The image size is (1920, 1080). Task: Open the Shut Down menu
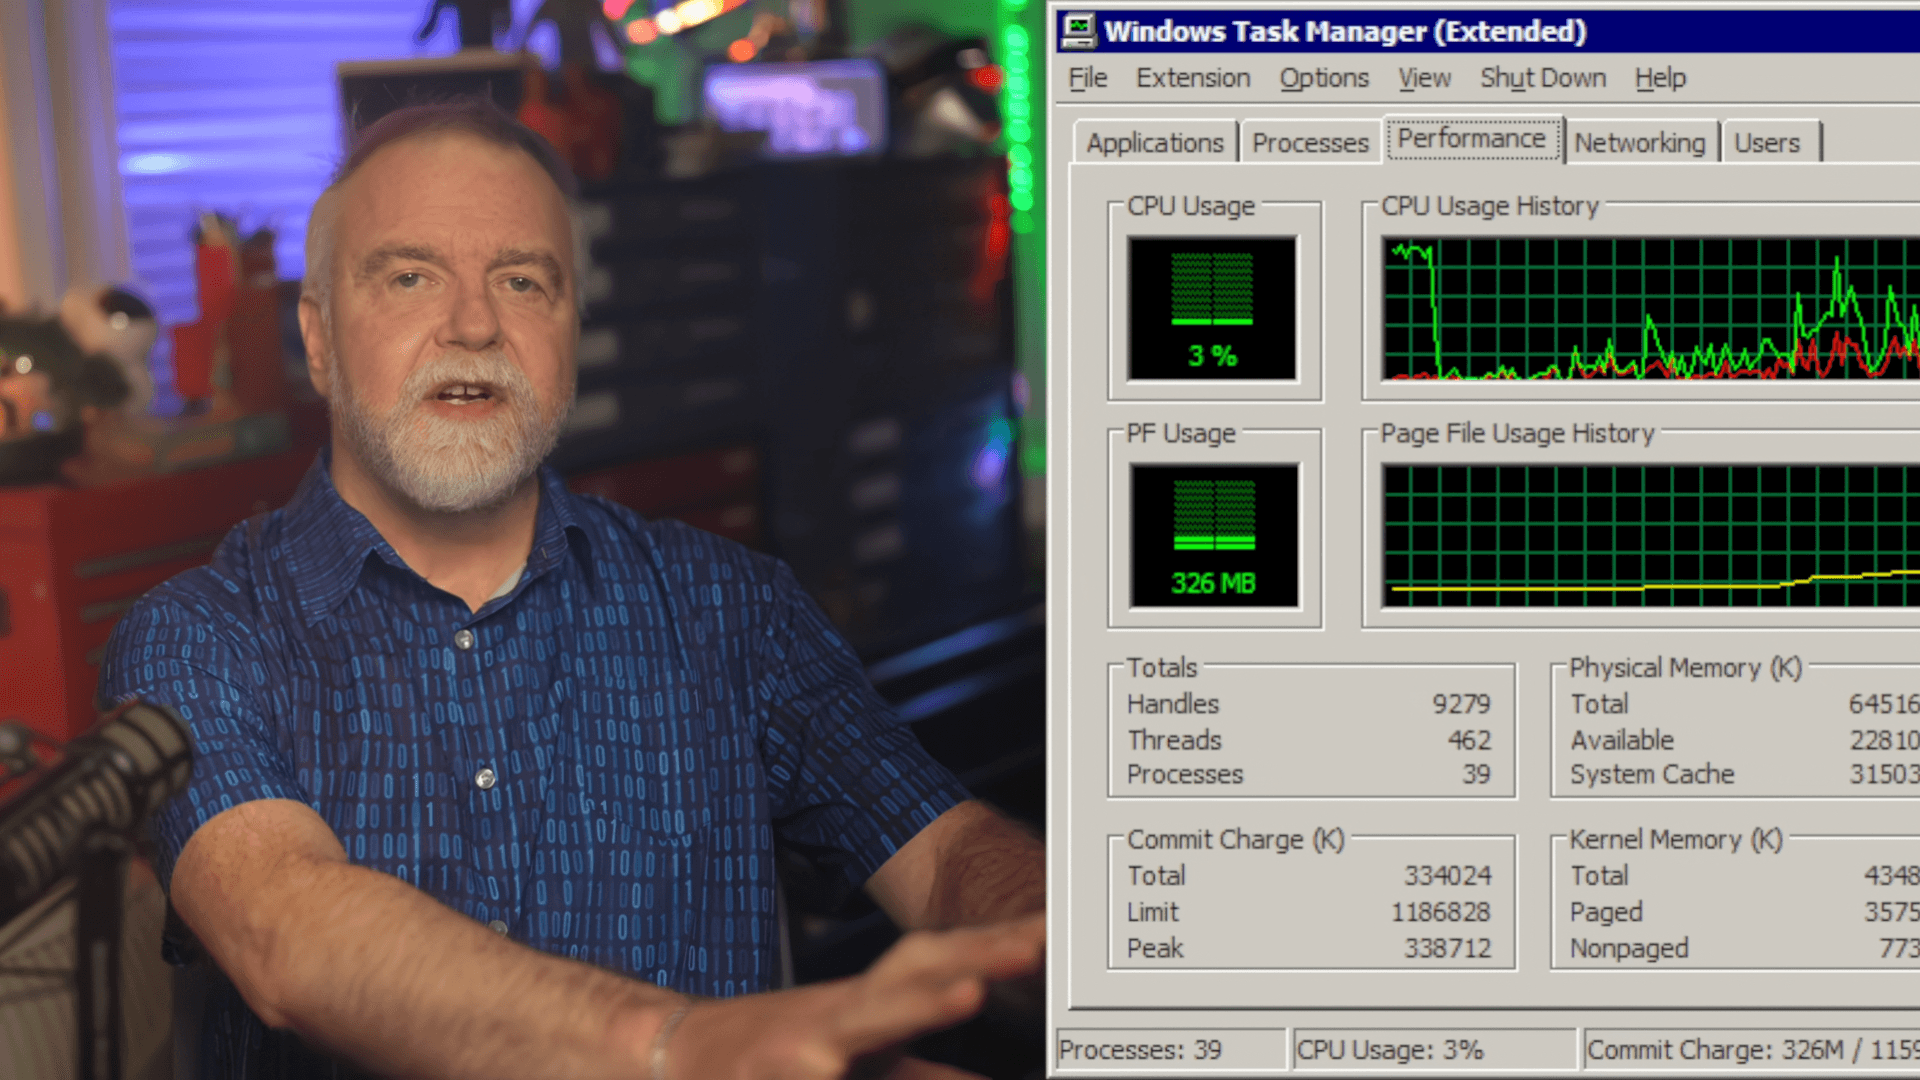1542,78
